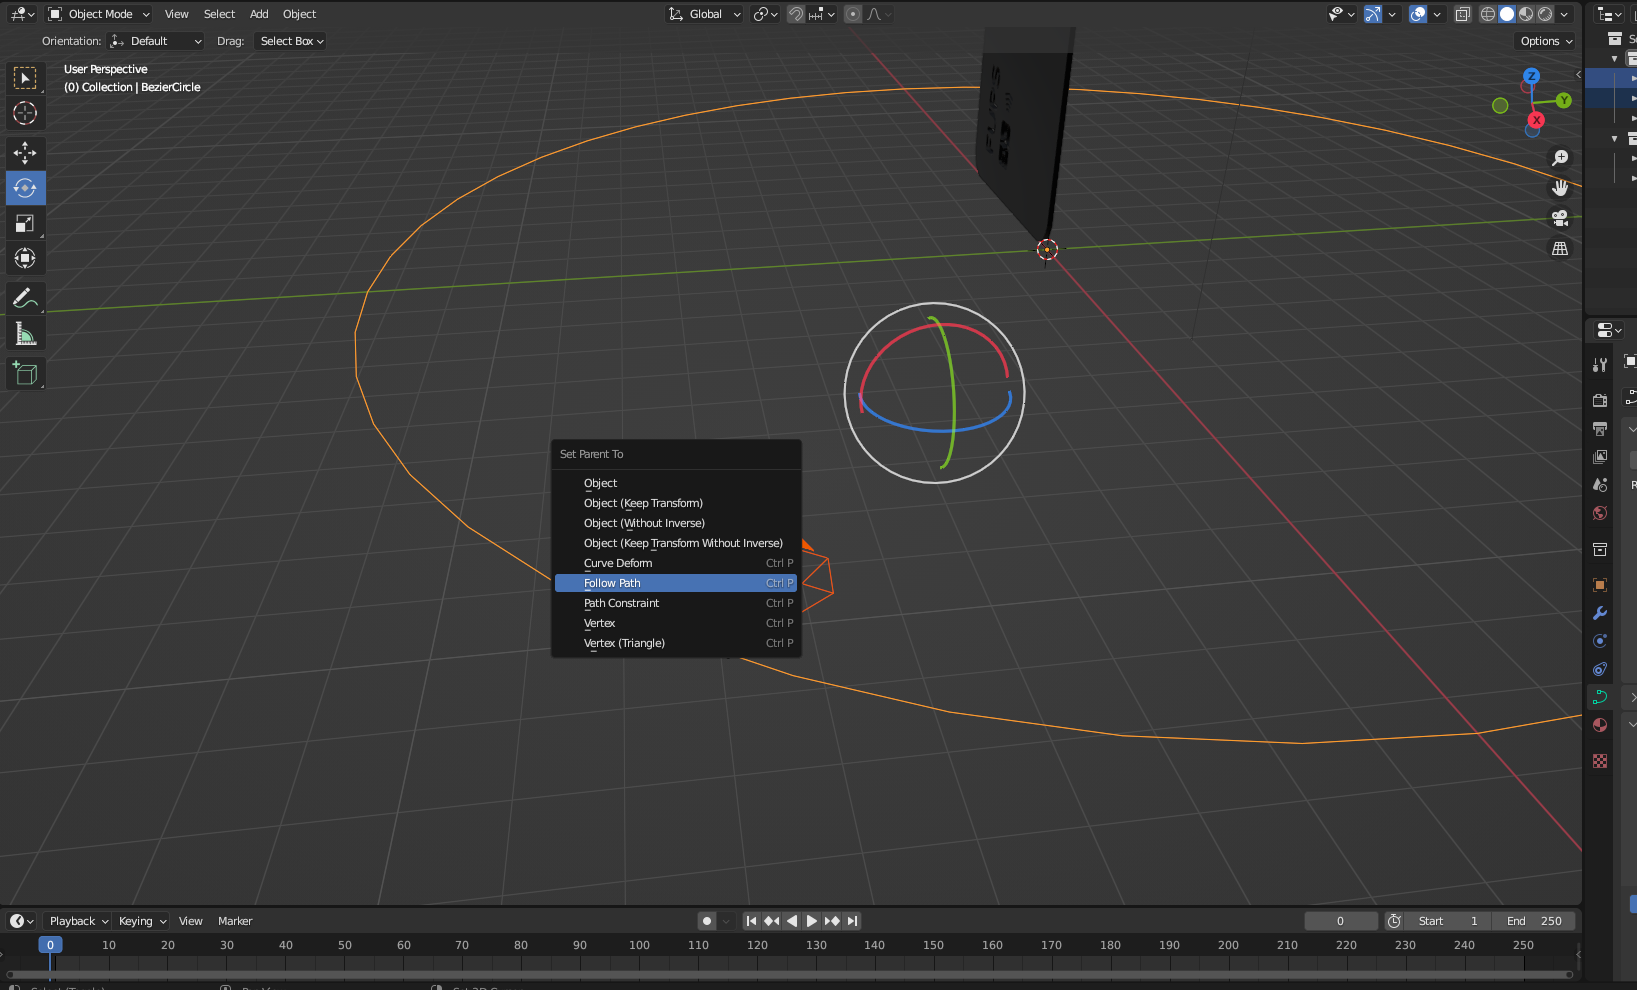Open the Marker menu in the timeline
Image resolution: width=1637 pixels, height=990 pixels.
coord(235,921)
